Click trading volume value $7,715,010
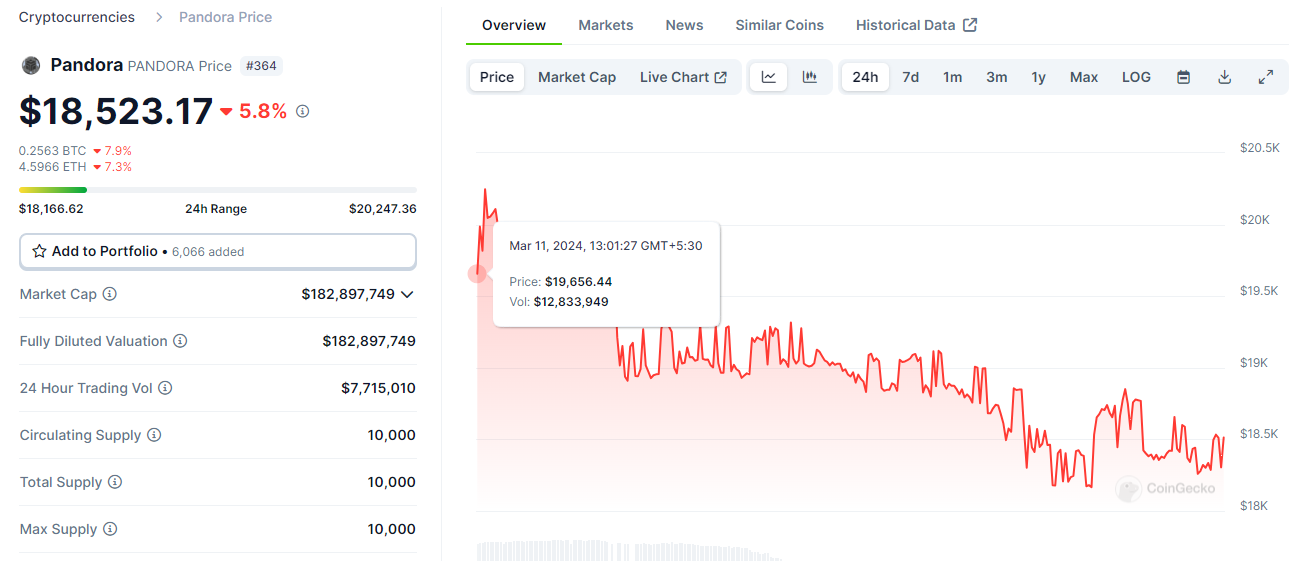Screen dimensions: 1305x561 [378, 388]
